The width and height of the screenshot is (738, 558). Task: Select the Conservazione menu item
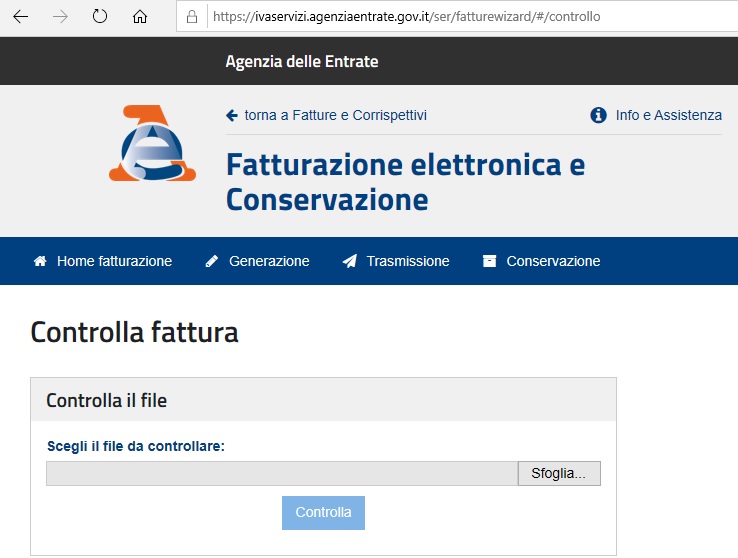click(553, 261)
